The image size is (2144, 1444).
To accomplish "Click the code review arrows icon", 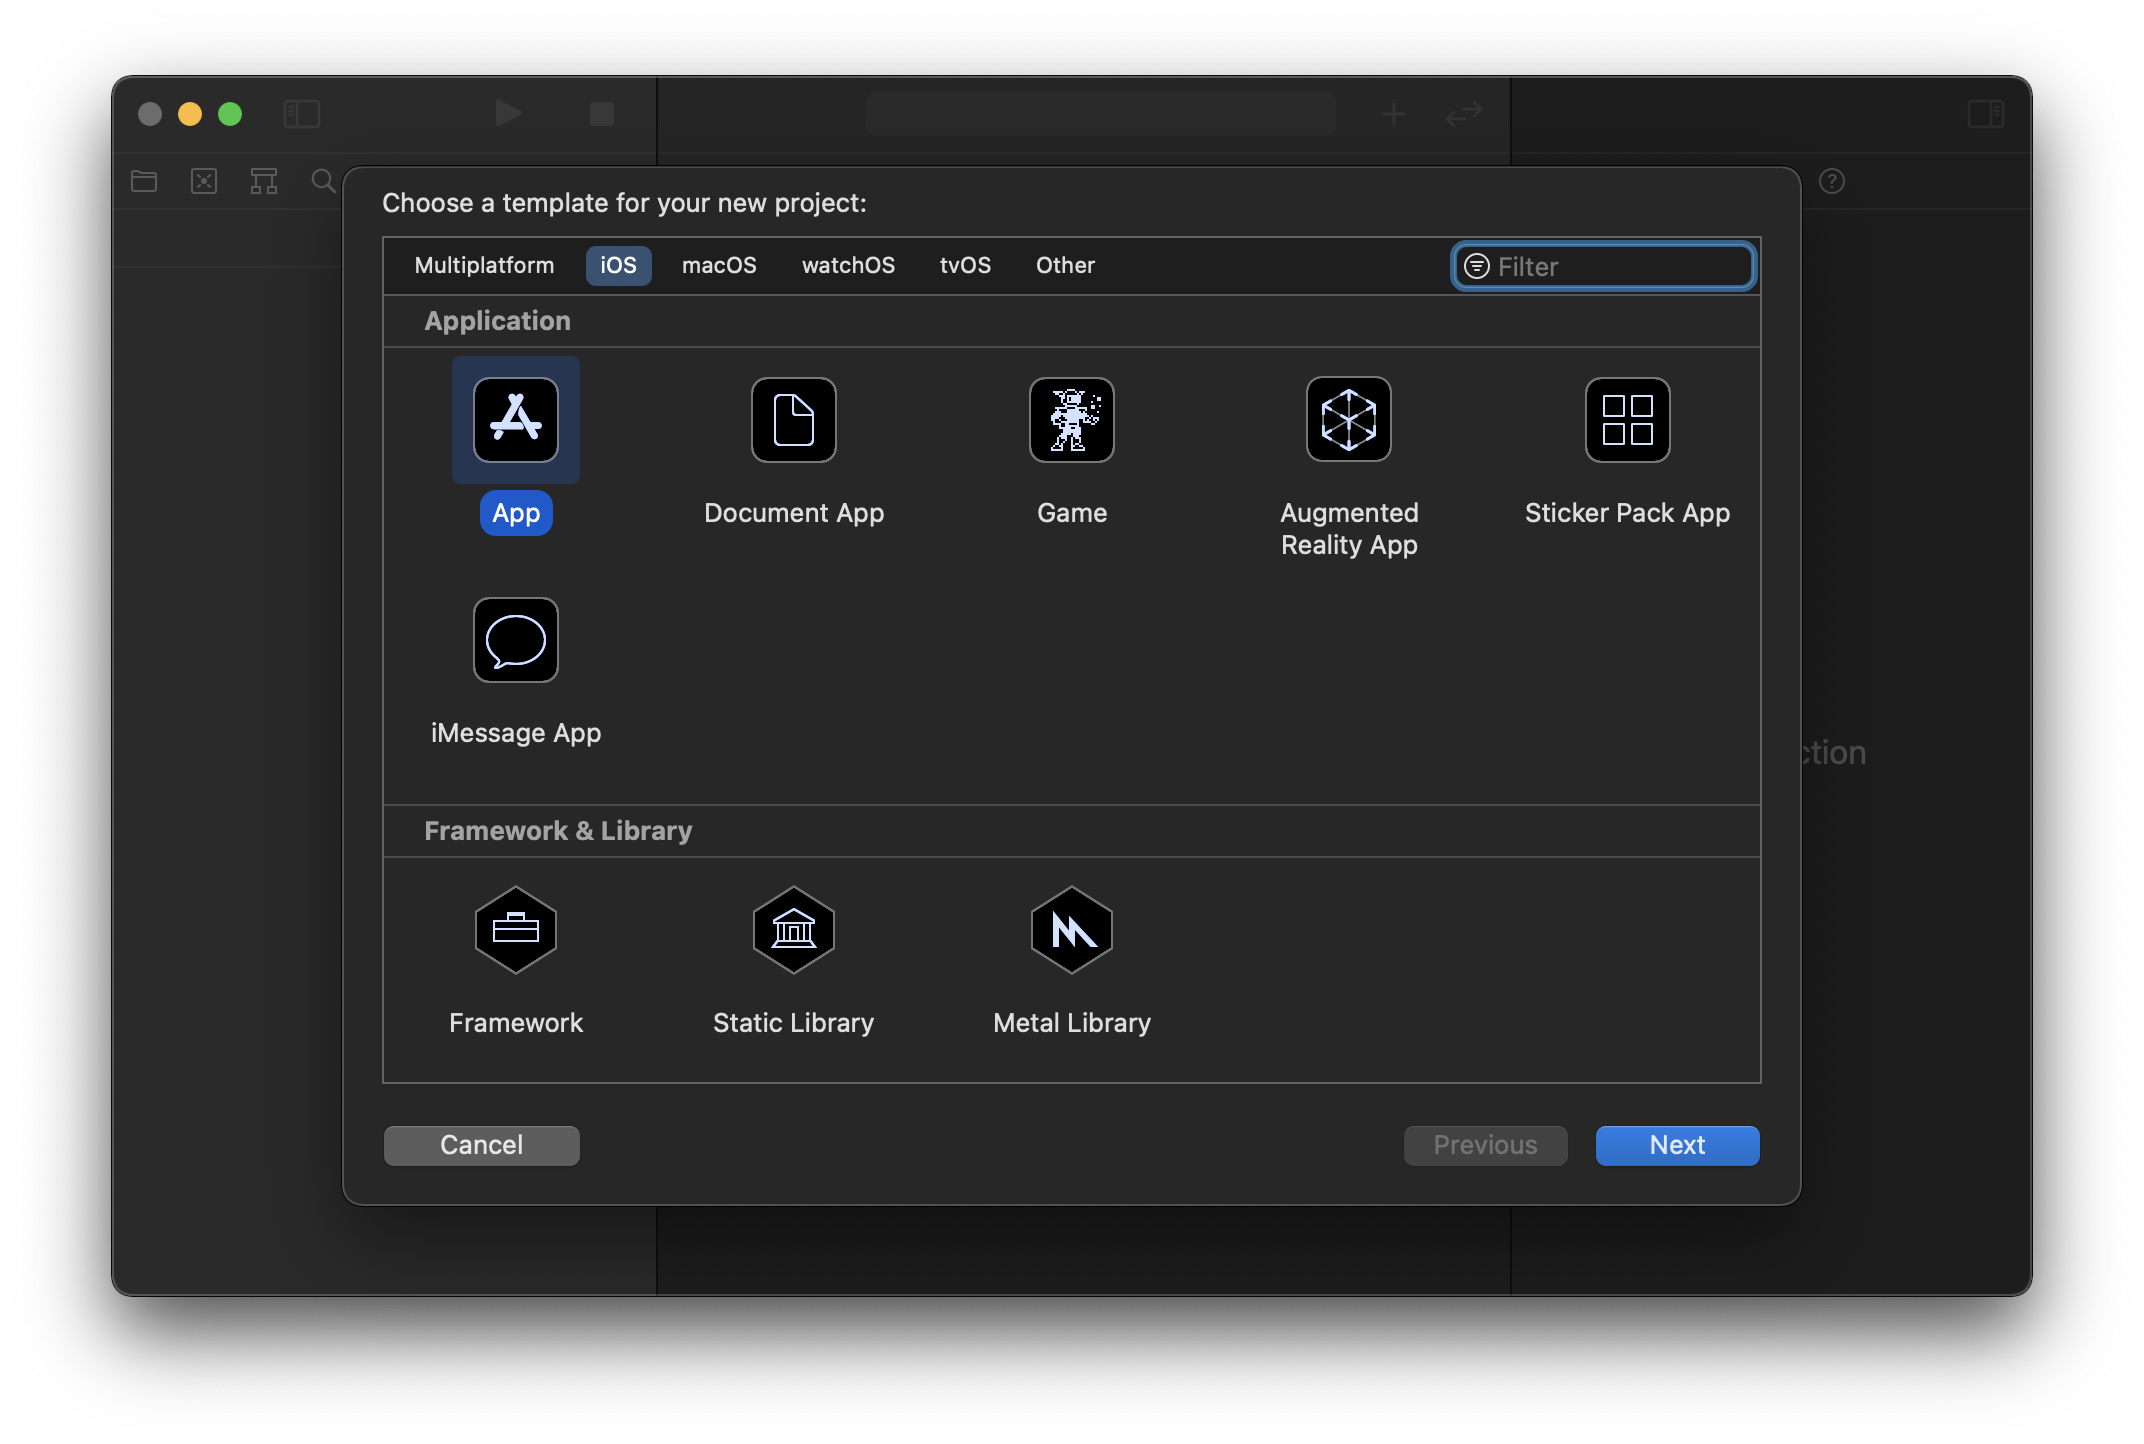I will point(1464,114).
